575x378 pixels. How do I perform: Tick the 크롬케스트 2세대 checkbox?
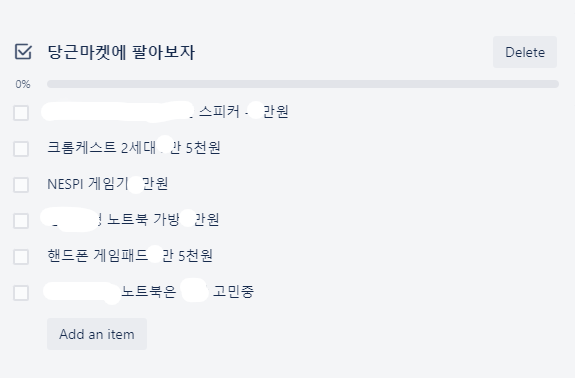pos(21,149)
